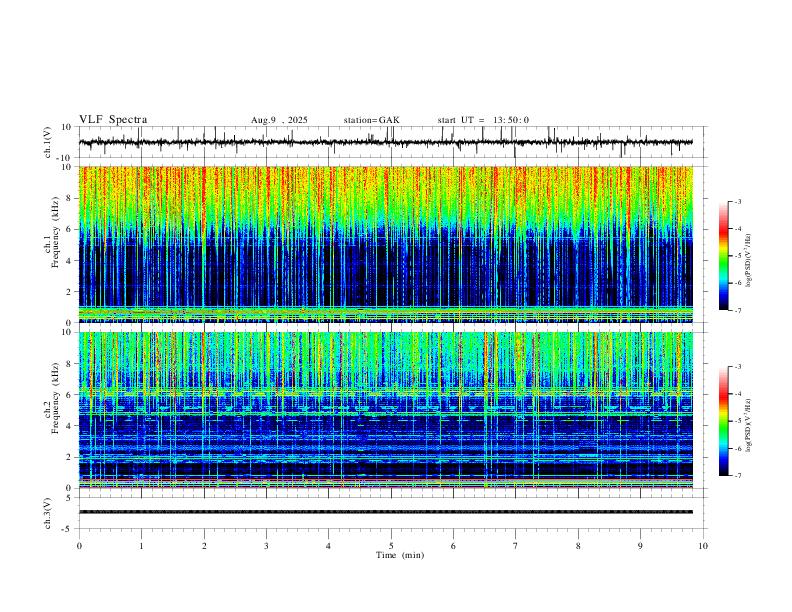Click the ch.1 'Frequency (kHz)' axis label

pyautogui.click(x=55, y=234)
